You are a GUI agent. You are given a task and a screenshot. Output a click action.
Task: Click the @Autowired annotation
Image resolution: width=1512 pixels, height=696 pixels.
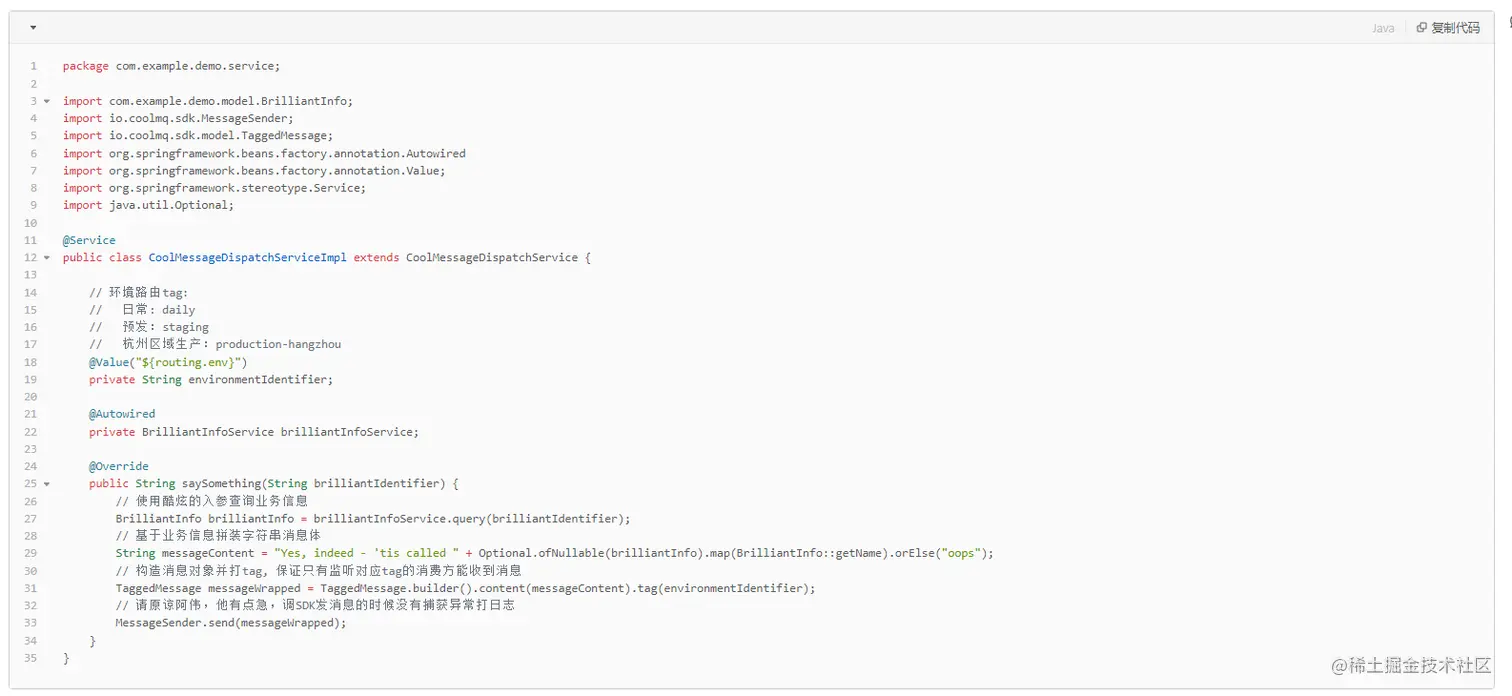122,414
